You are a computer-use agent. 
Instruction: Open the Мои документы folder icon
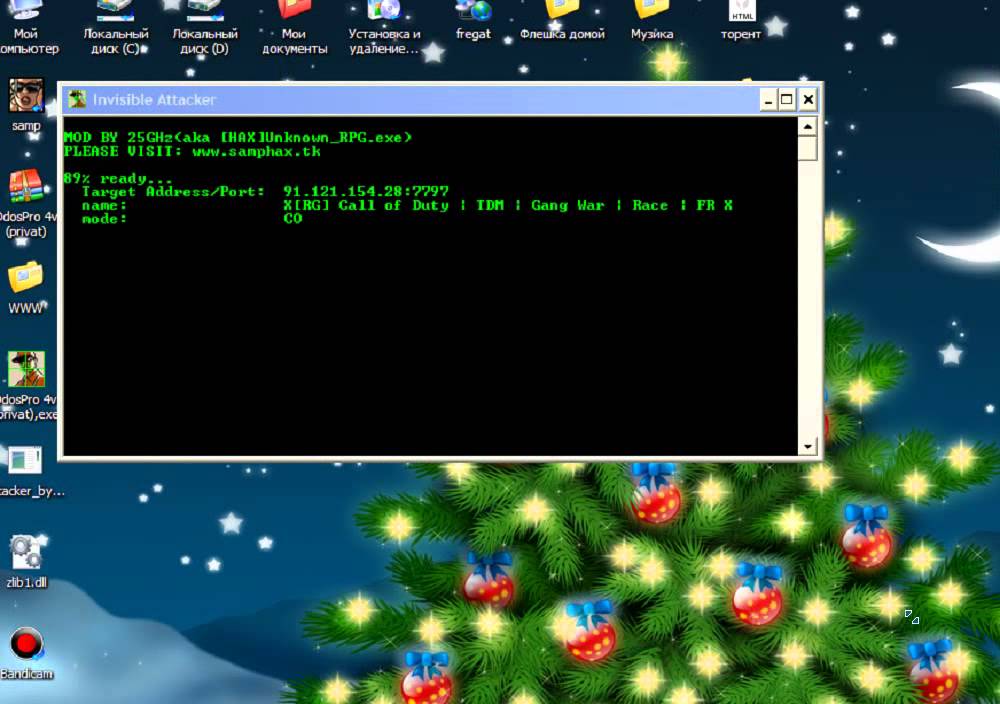tap(294, 26)
